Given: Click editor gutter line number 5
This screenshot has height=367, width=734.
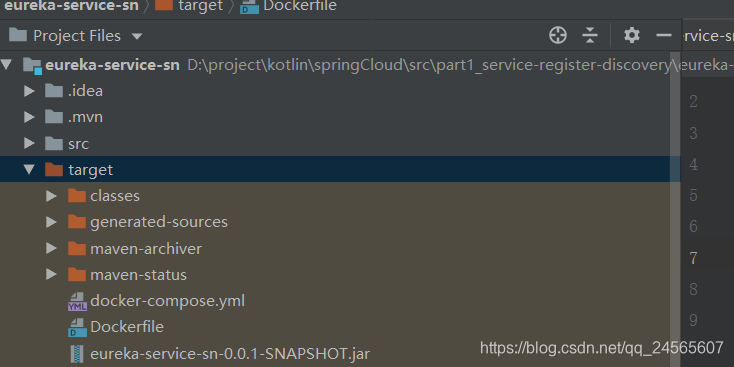Looking at the screenshot, I should 693,195.
